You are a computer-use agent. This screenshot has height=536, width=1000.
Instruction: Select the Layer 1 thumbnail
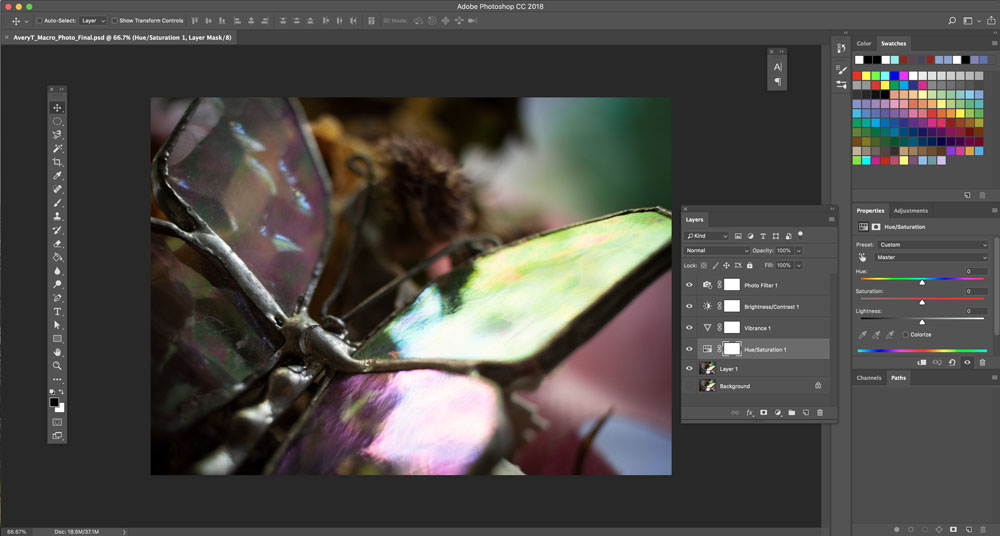coord(707,368)
